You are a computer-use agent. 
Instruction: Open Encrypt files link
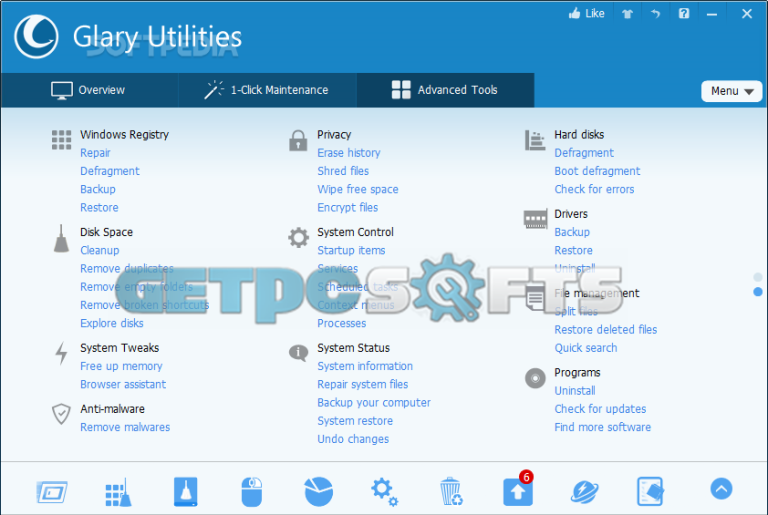pos(348,207)
